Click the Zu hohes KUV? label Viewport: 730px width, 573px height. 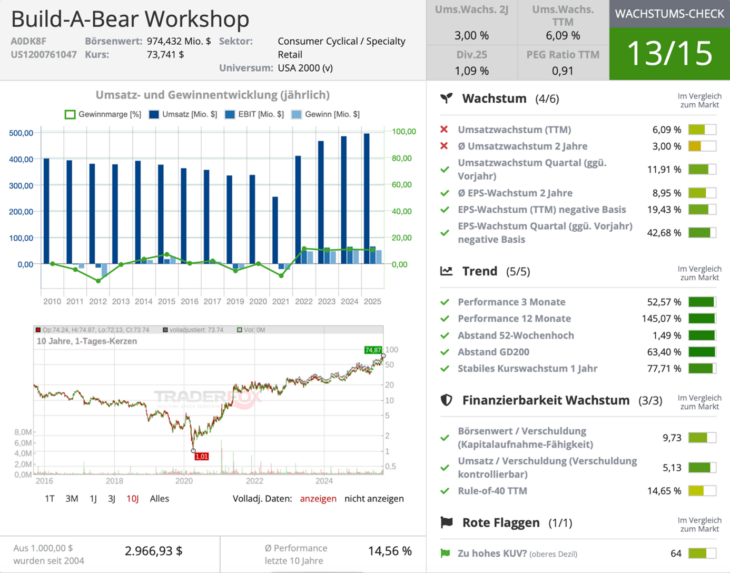493,553
